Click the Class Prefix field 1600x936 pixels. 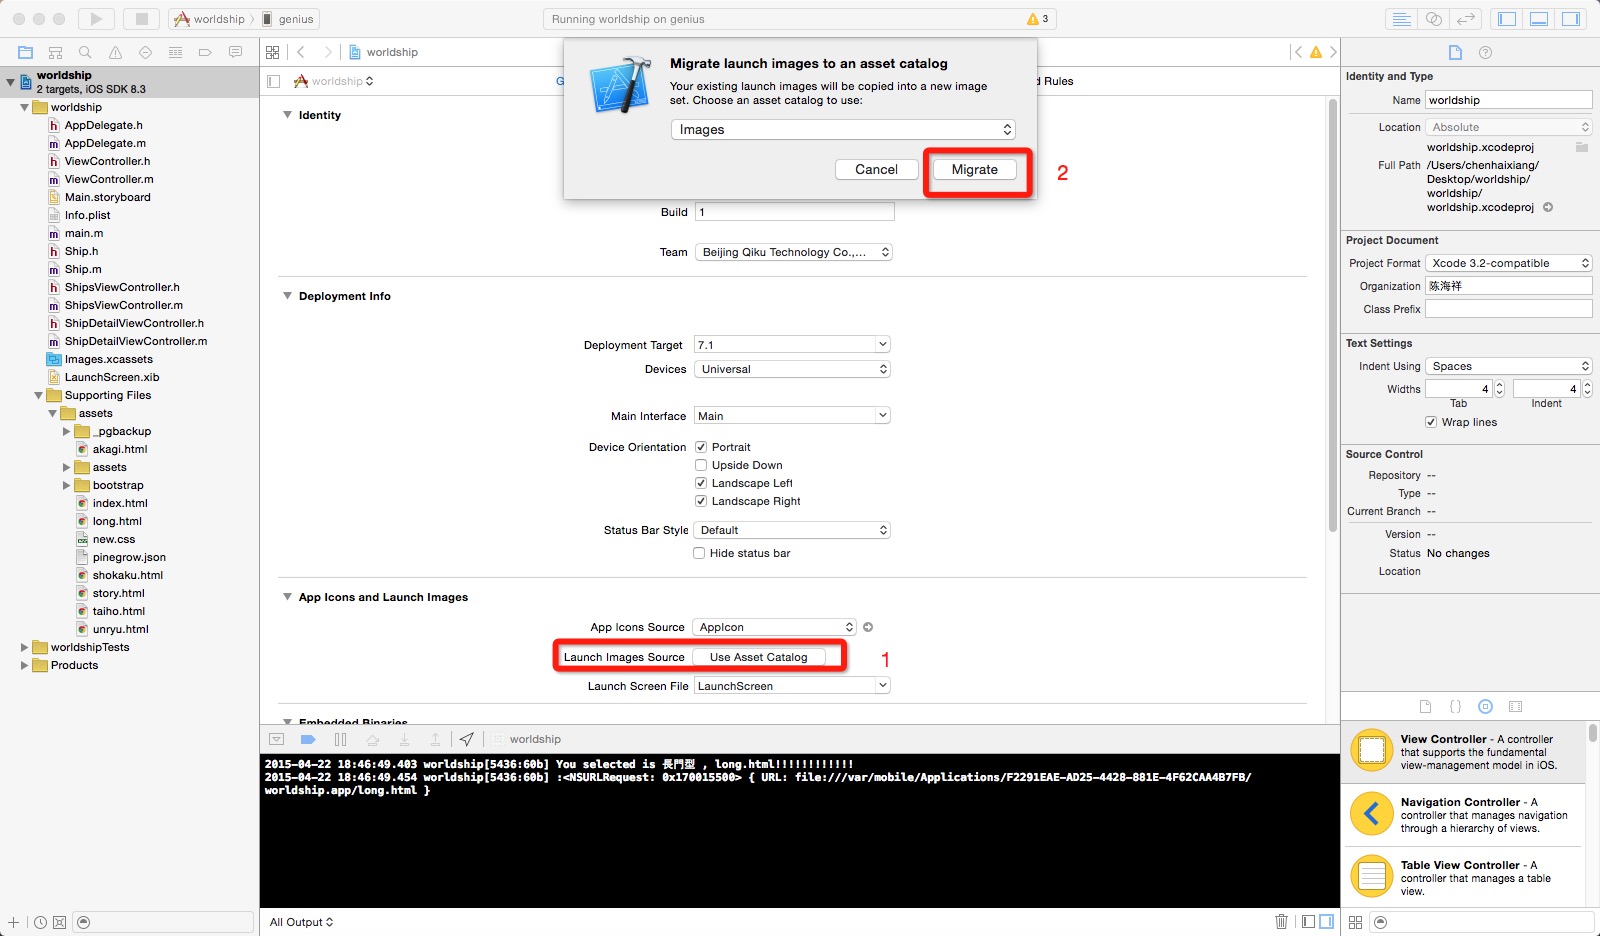coord(1508,309)
